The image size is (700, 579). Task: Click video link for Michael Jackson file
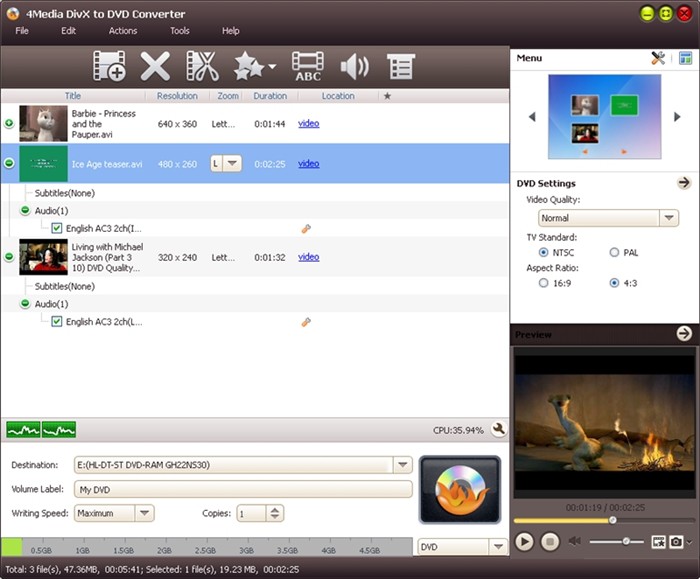(308, 257)
